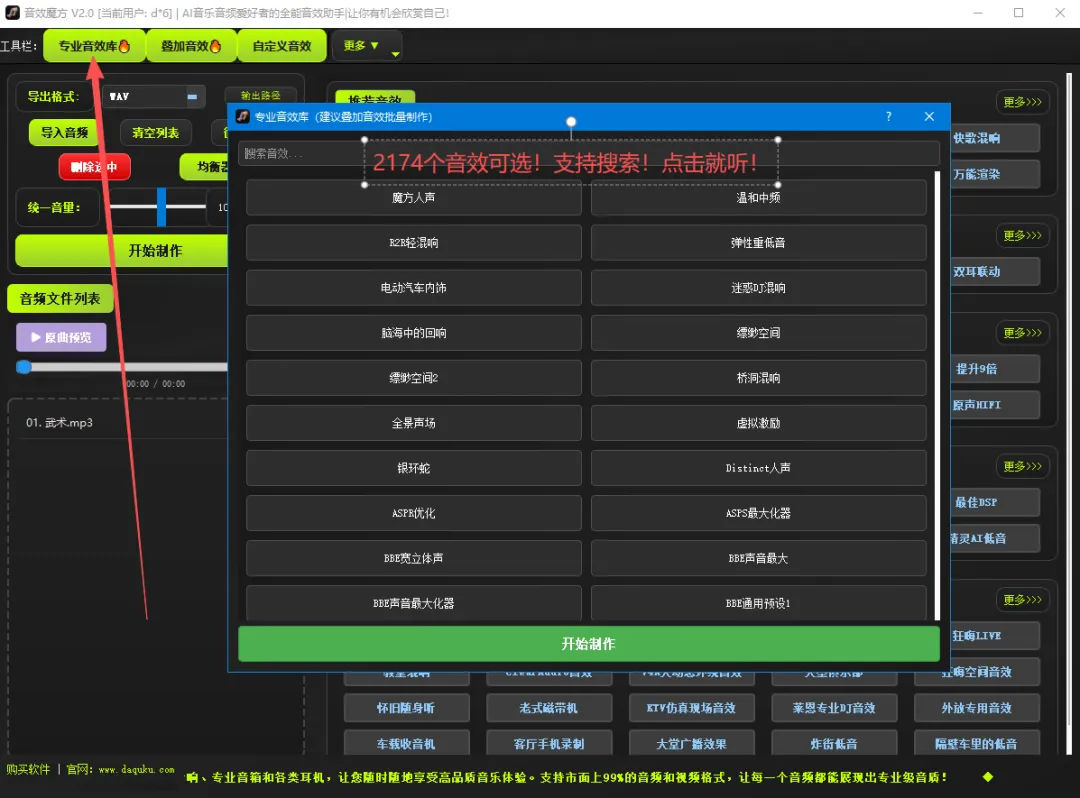Click the 提升9倍 effect button

pos(995,369)
